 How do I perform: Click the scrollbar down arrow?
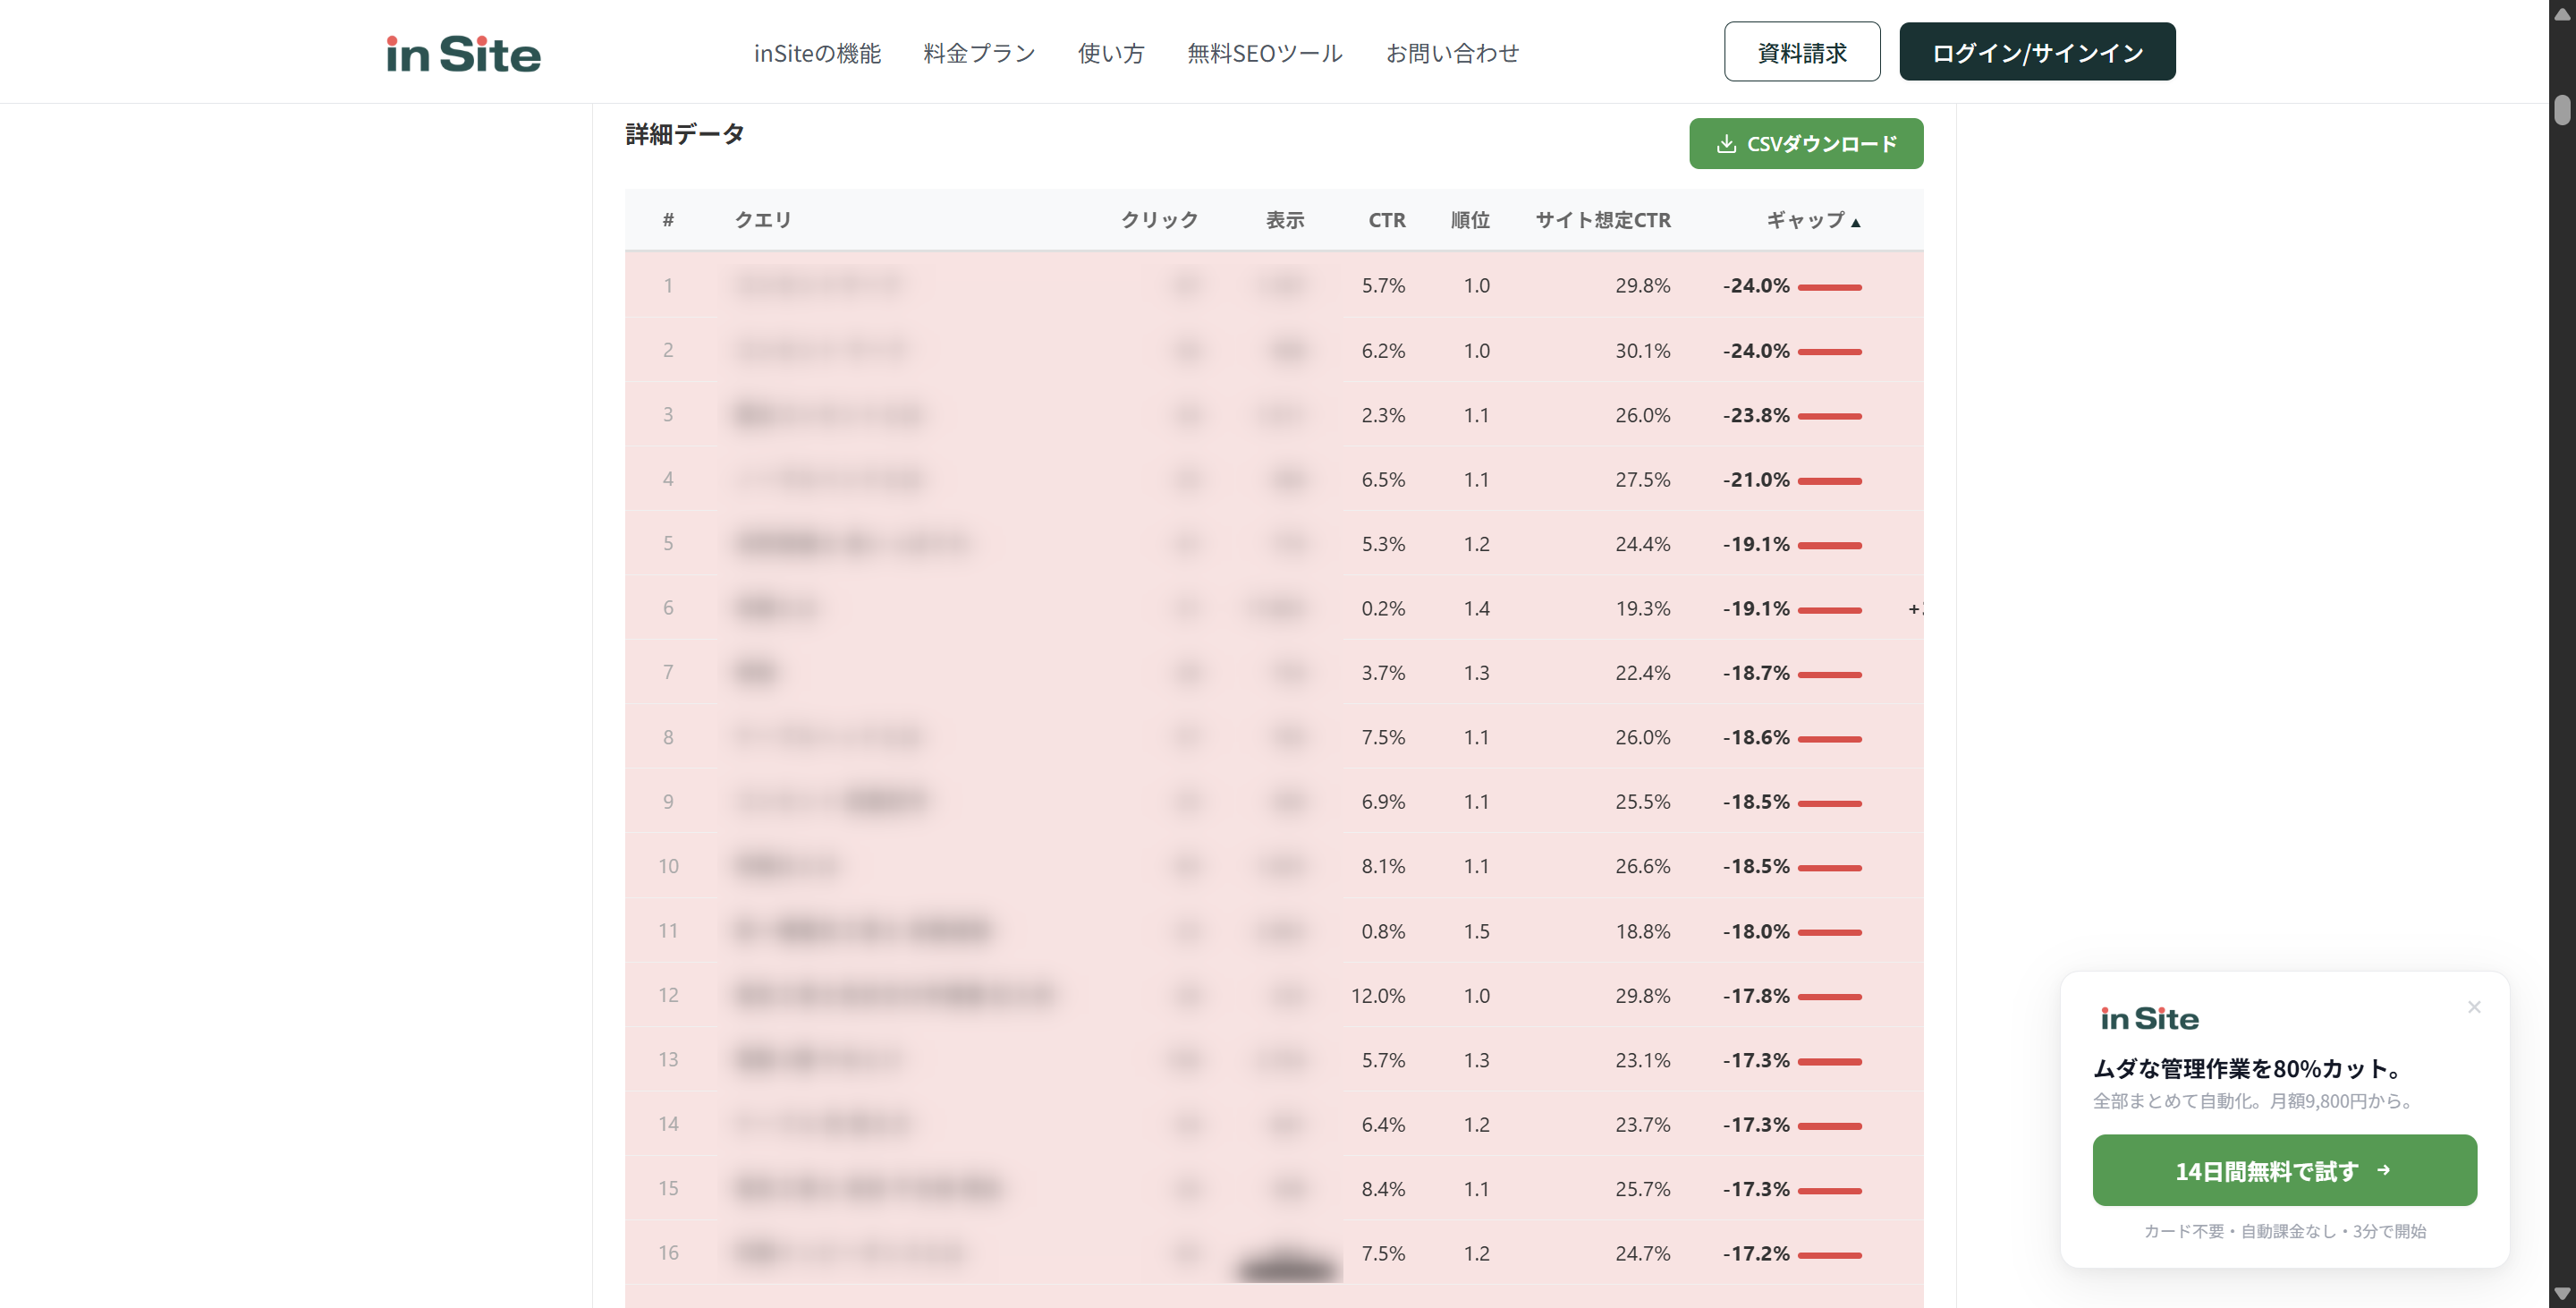click(2562, 1295)
